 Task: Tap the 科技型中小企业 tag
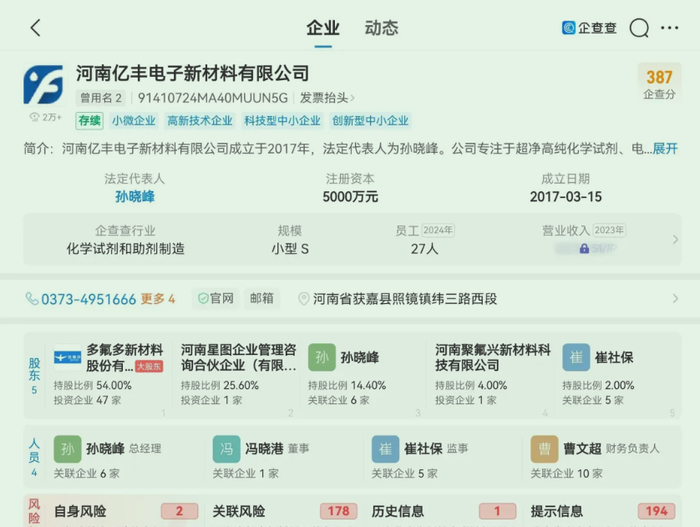point(282,121)
